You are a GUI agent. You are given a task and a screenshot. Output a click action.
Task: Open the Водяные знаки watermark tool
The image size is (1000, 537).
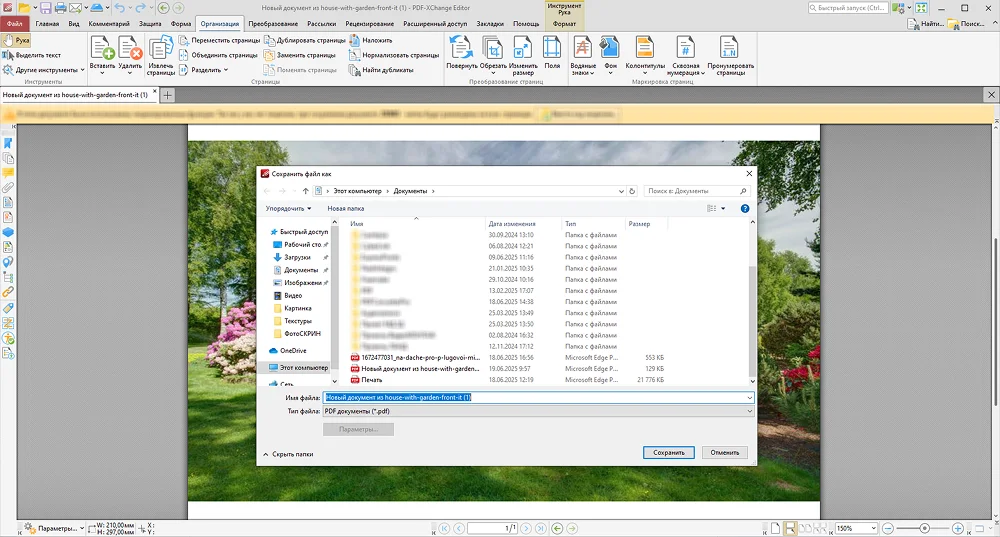tap(583, 48)
